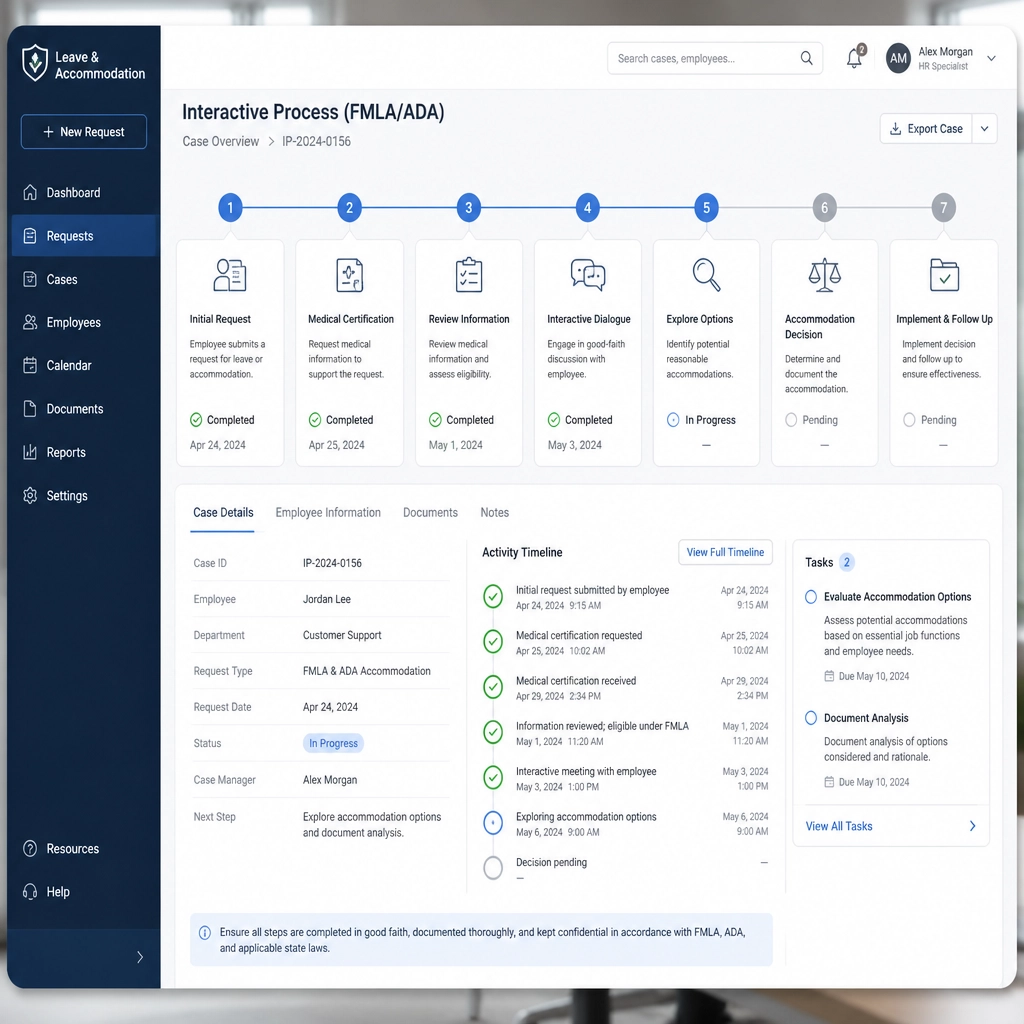This screenshot has width=1024, height=1024.
Task: Click In Progress status indicator on Explore Options
Action: [673, 420]
